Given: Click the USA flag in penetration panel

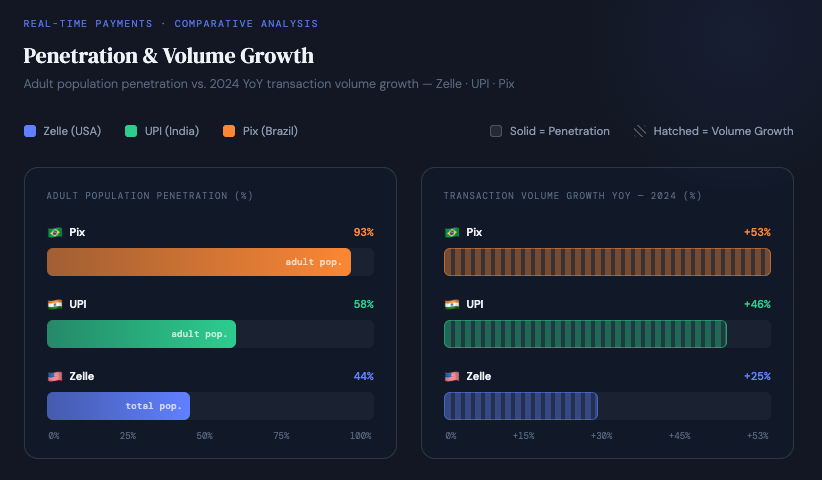Looking at the screenshot, I should click(x=55, y=376).
